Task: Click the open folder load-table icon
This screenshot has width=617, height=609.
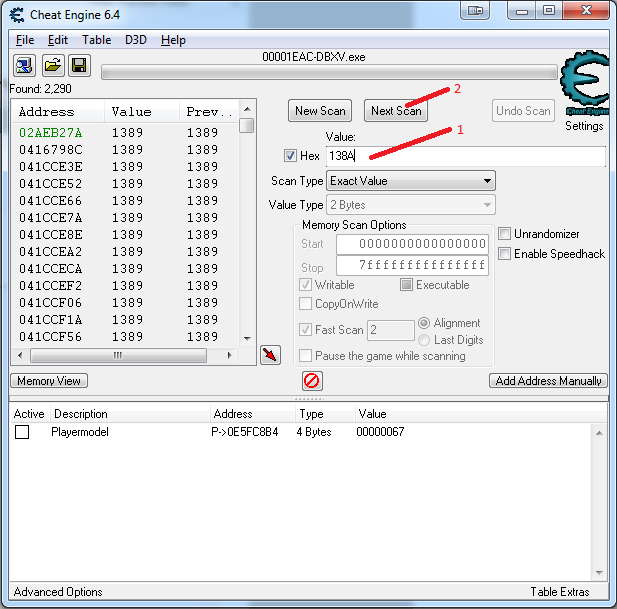Action: (x=53, y=65)
